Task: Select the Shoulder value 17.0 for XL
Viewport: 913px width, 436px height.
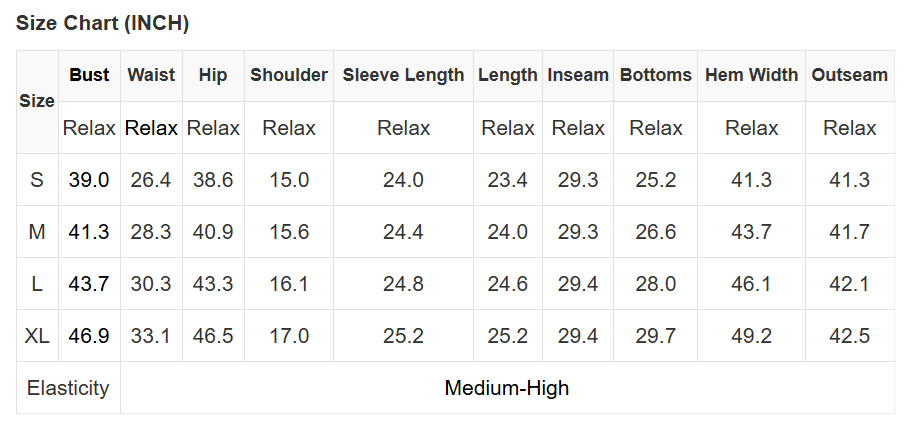Action: (x=289, y=336)
